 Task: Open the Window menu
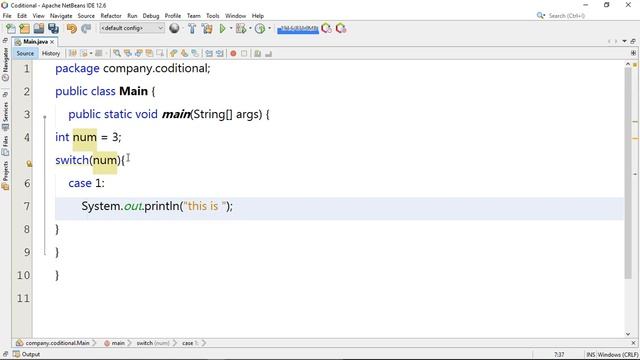point(236,16)
